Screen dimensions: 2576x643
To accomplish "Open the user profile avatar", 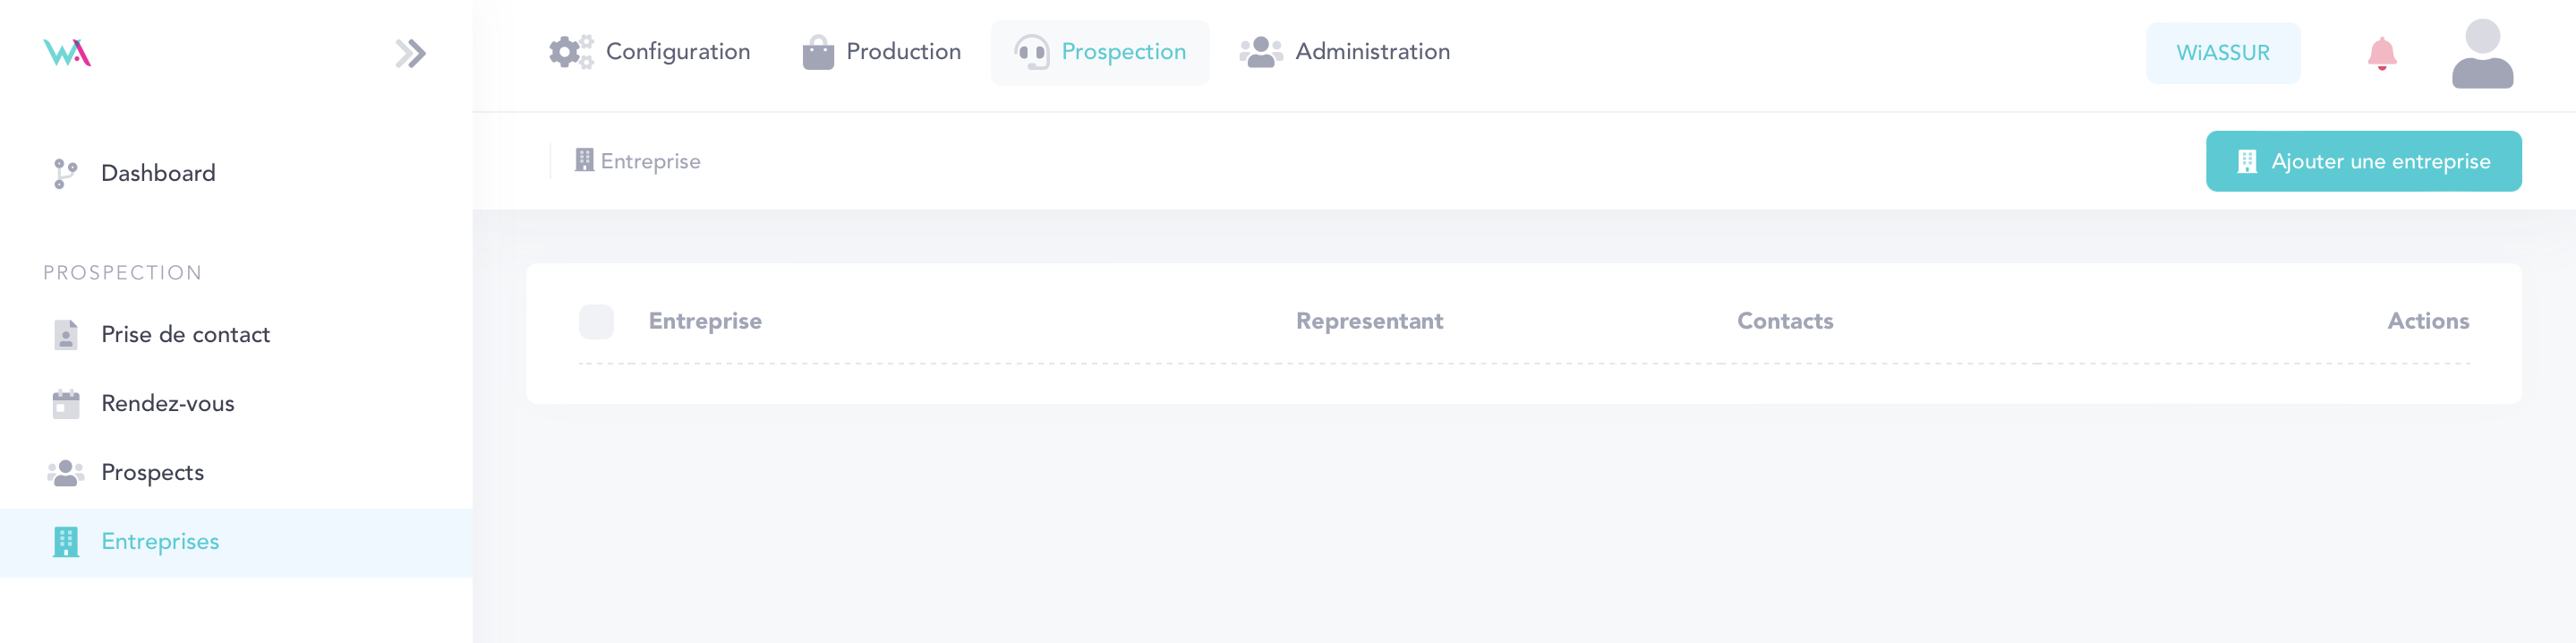I will click(2482, 53).
